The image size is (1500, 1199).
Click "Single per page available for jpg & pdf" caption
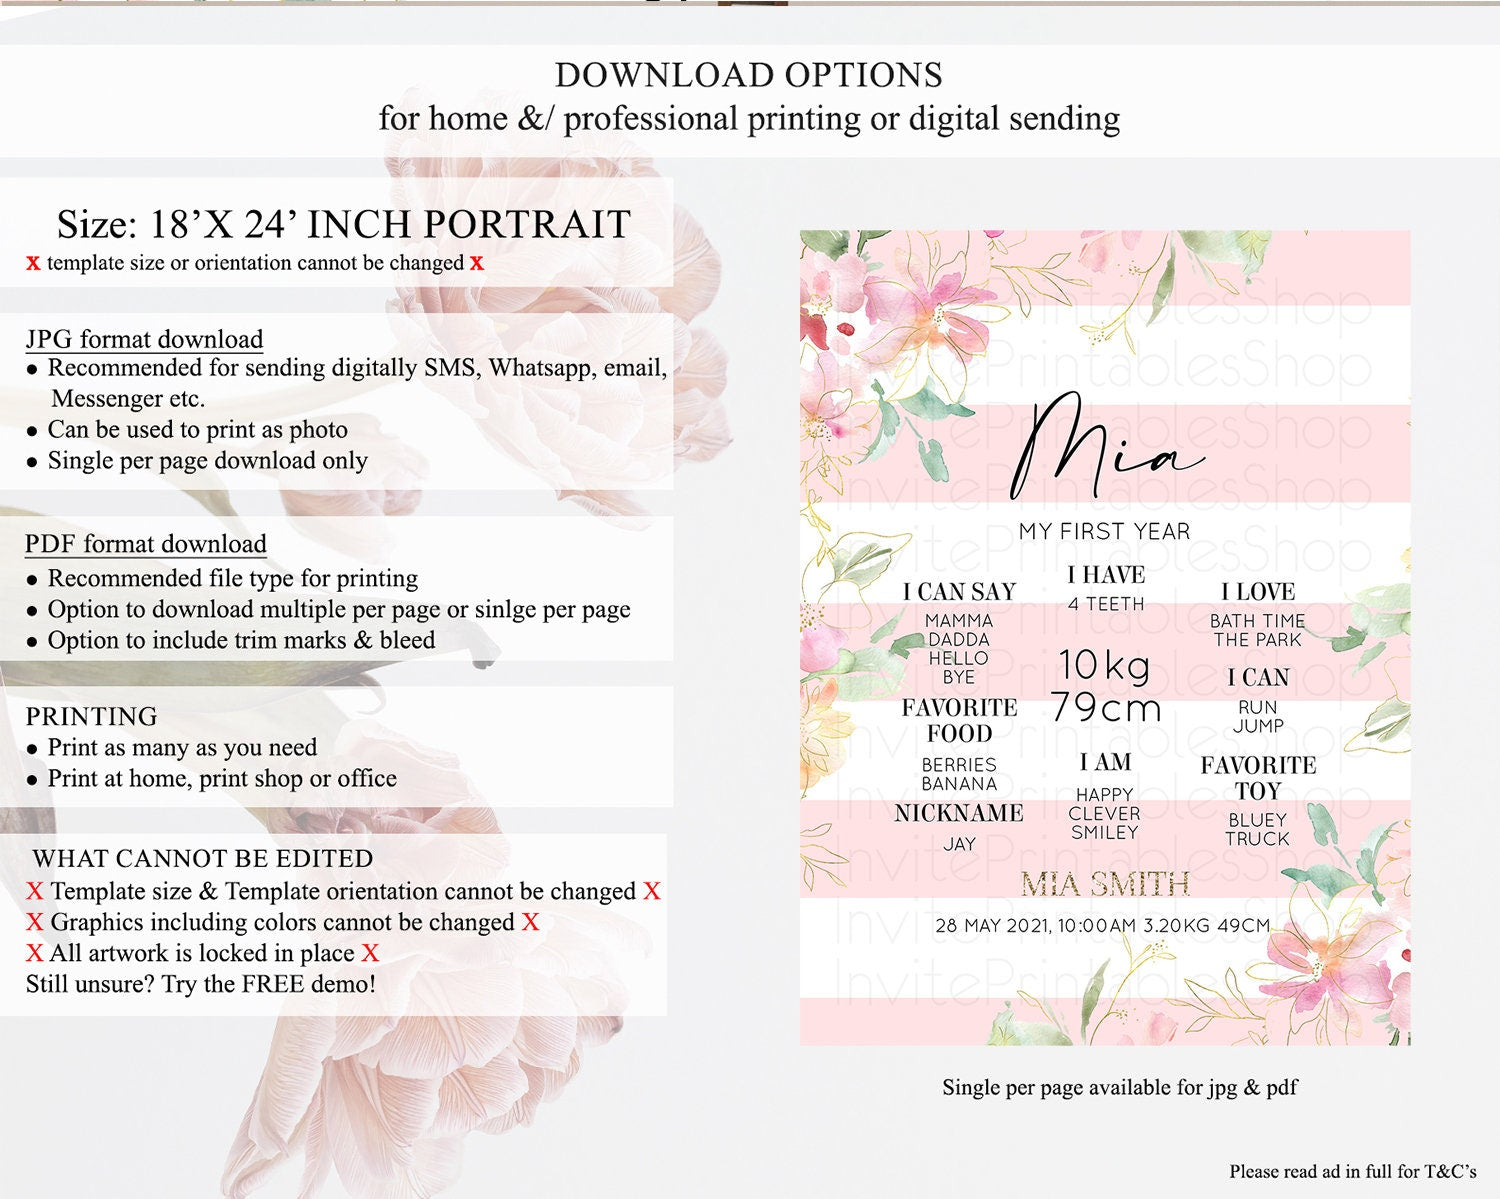click(x=1119, y=1087)
